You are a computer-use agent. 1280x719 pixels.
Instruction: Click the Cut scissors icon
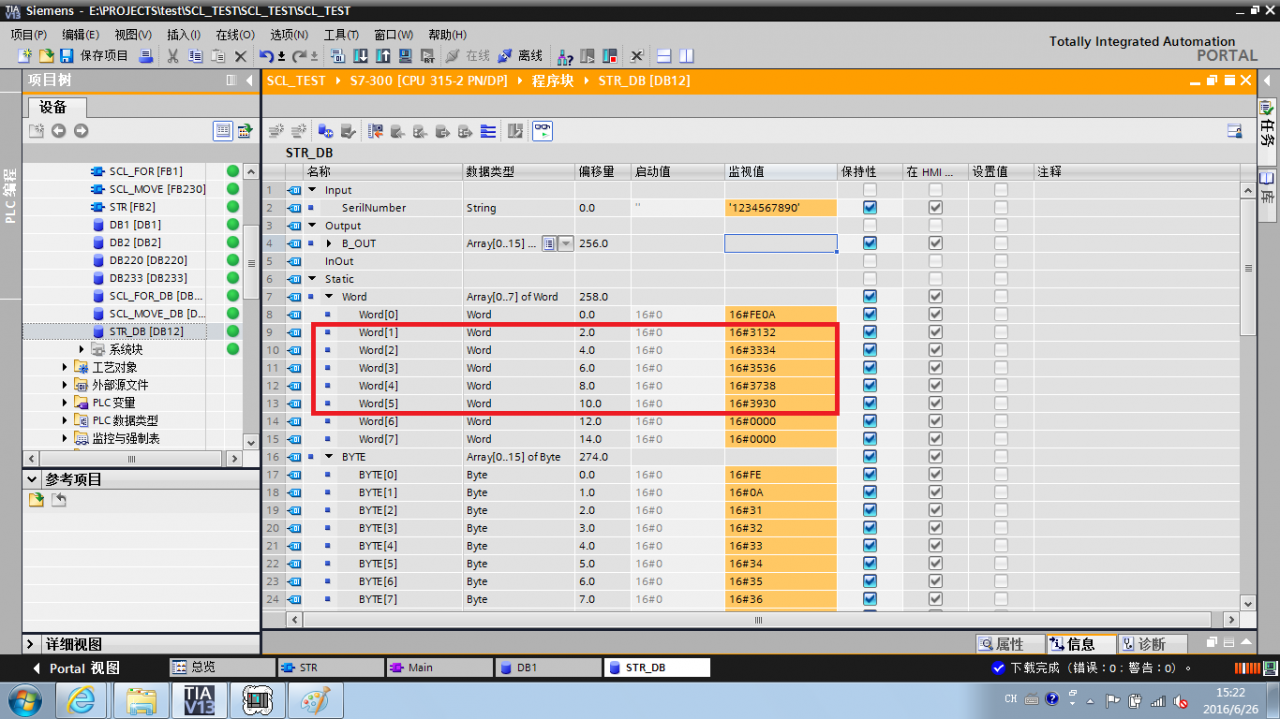coord(172,56)
